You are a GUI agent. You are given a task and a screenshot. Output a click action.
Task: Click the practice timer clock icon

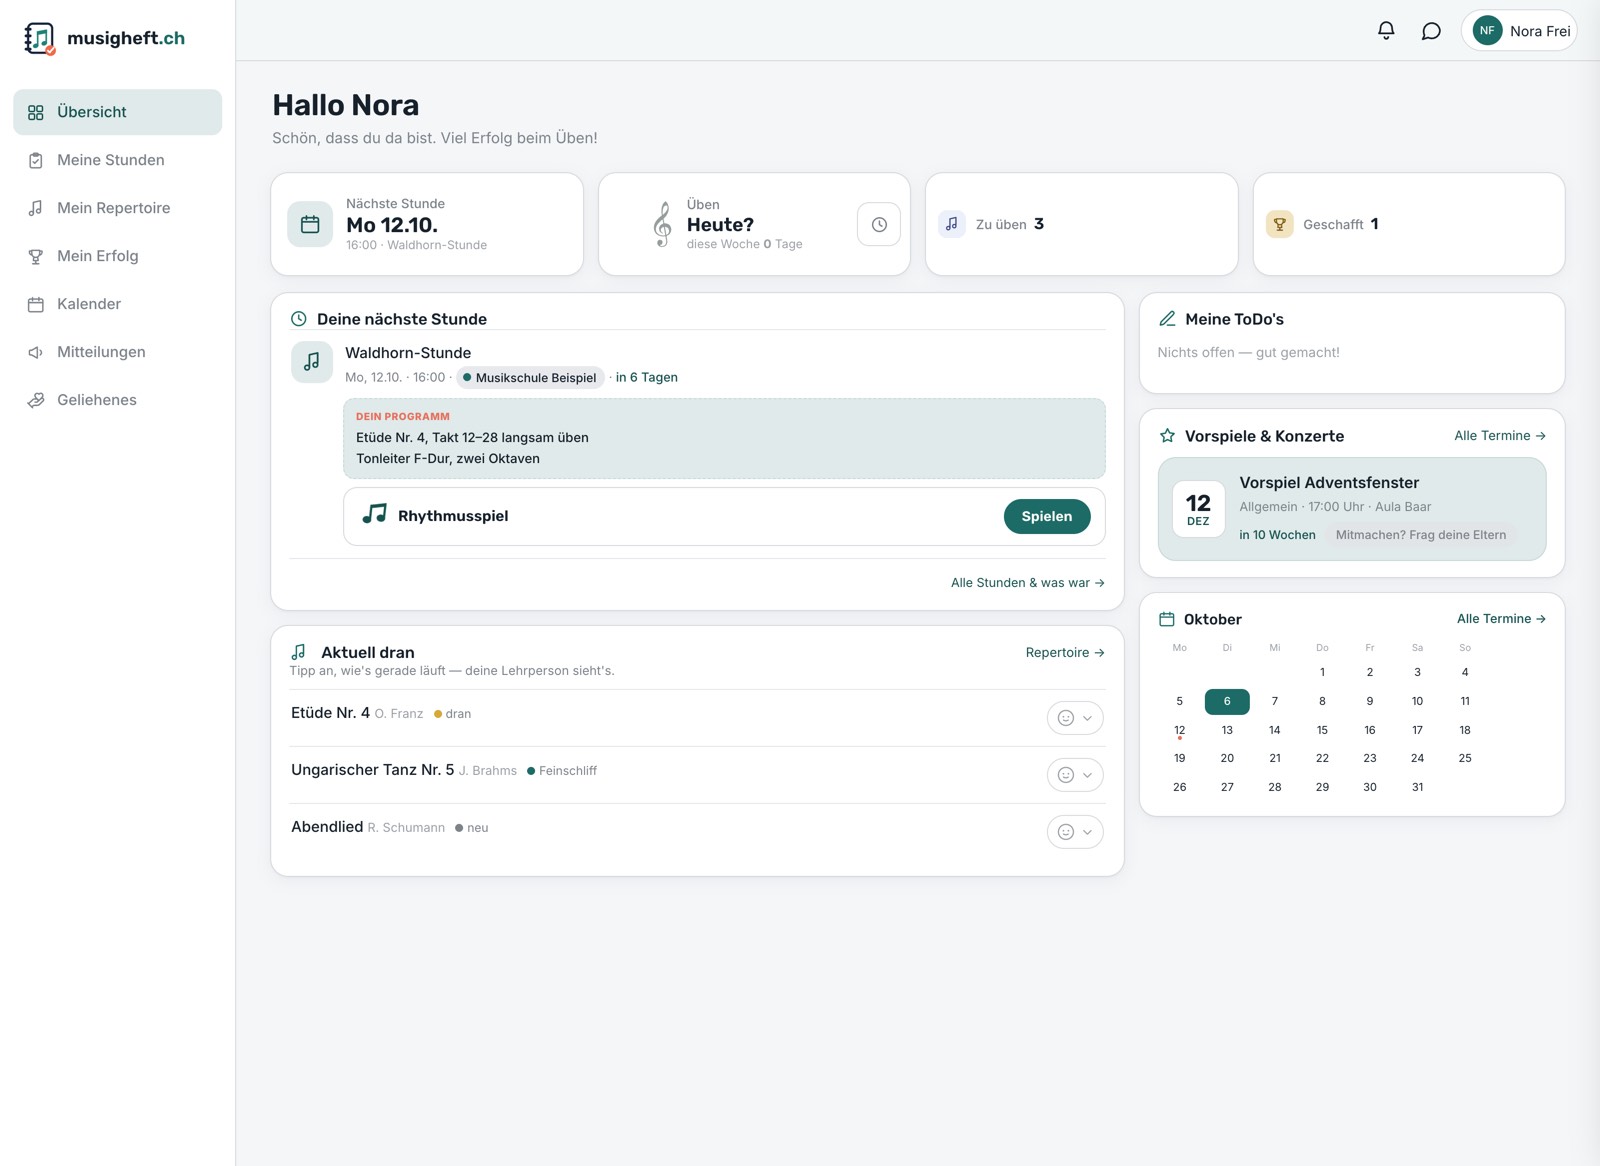[879, 224]
